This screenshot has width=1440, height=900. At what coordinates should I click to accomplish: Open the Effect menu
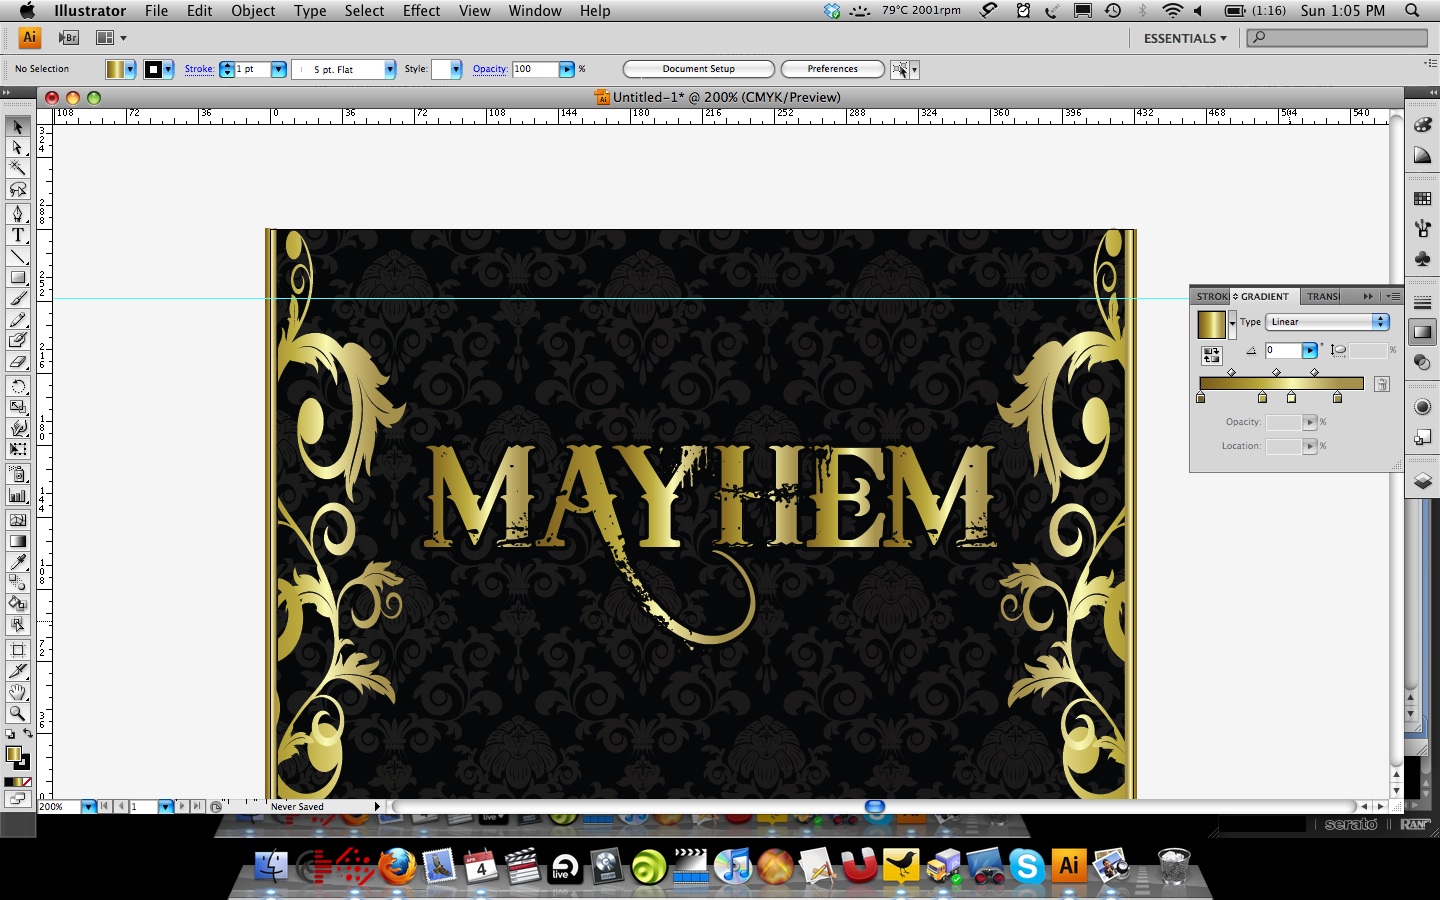tap(421, 11)
